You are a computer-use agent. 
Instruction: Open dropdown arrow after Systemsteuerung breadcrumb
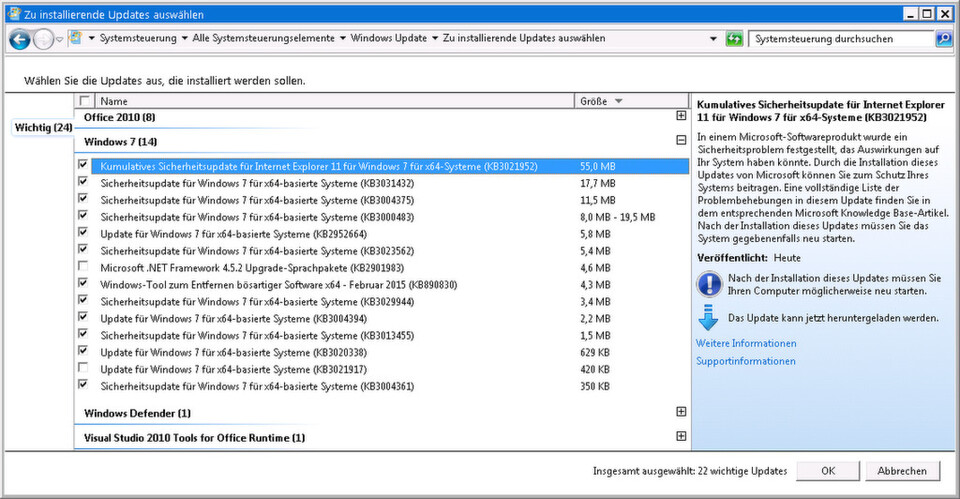(x=184, y=38)
